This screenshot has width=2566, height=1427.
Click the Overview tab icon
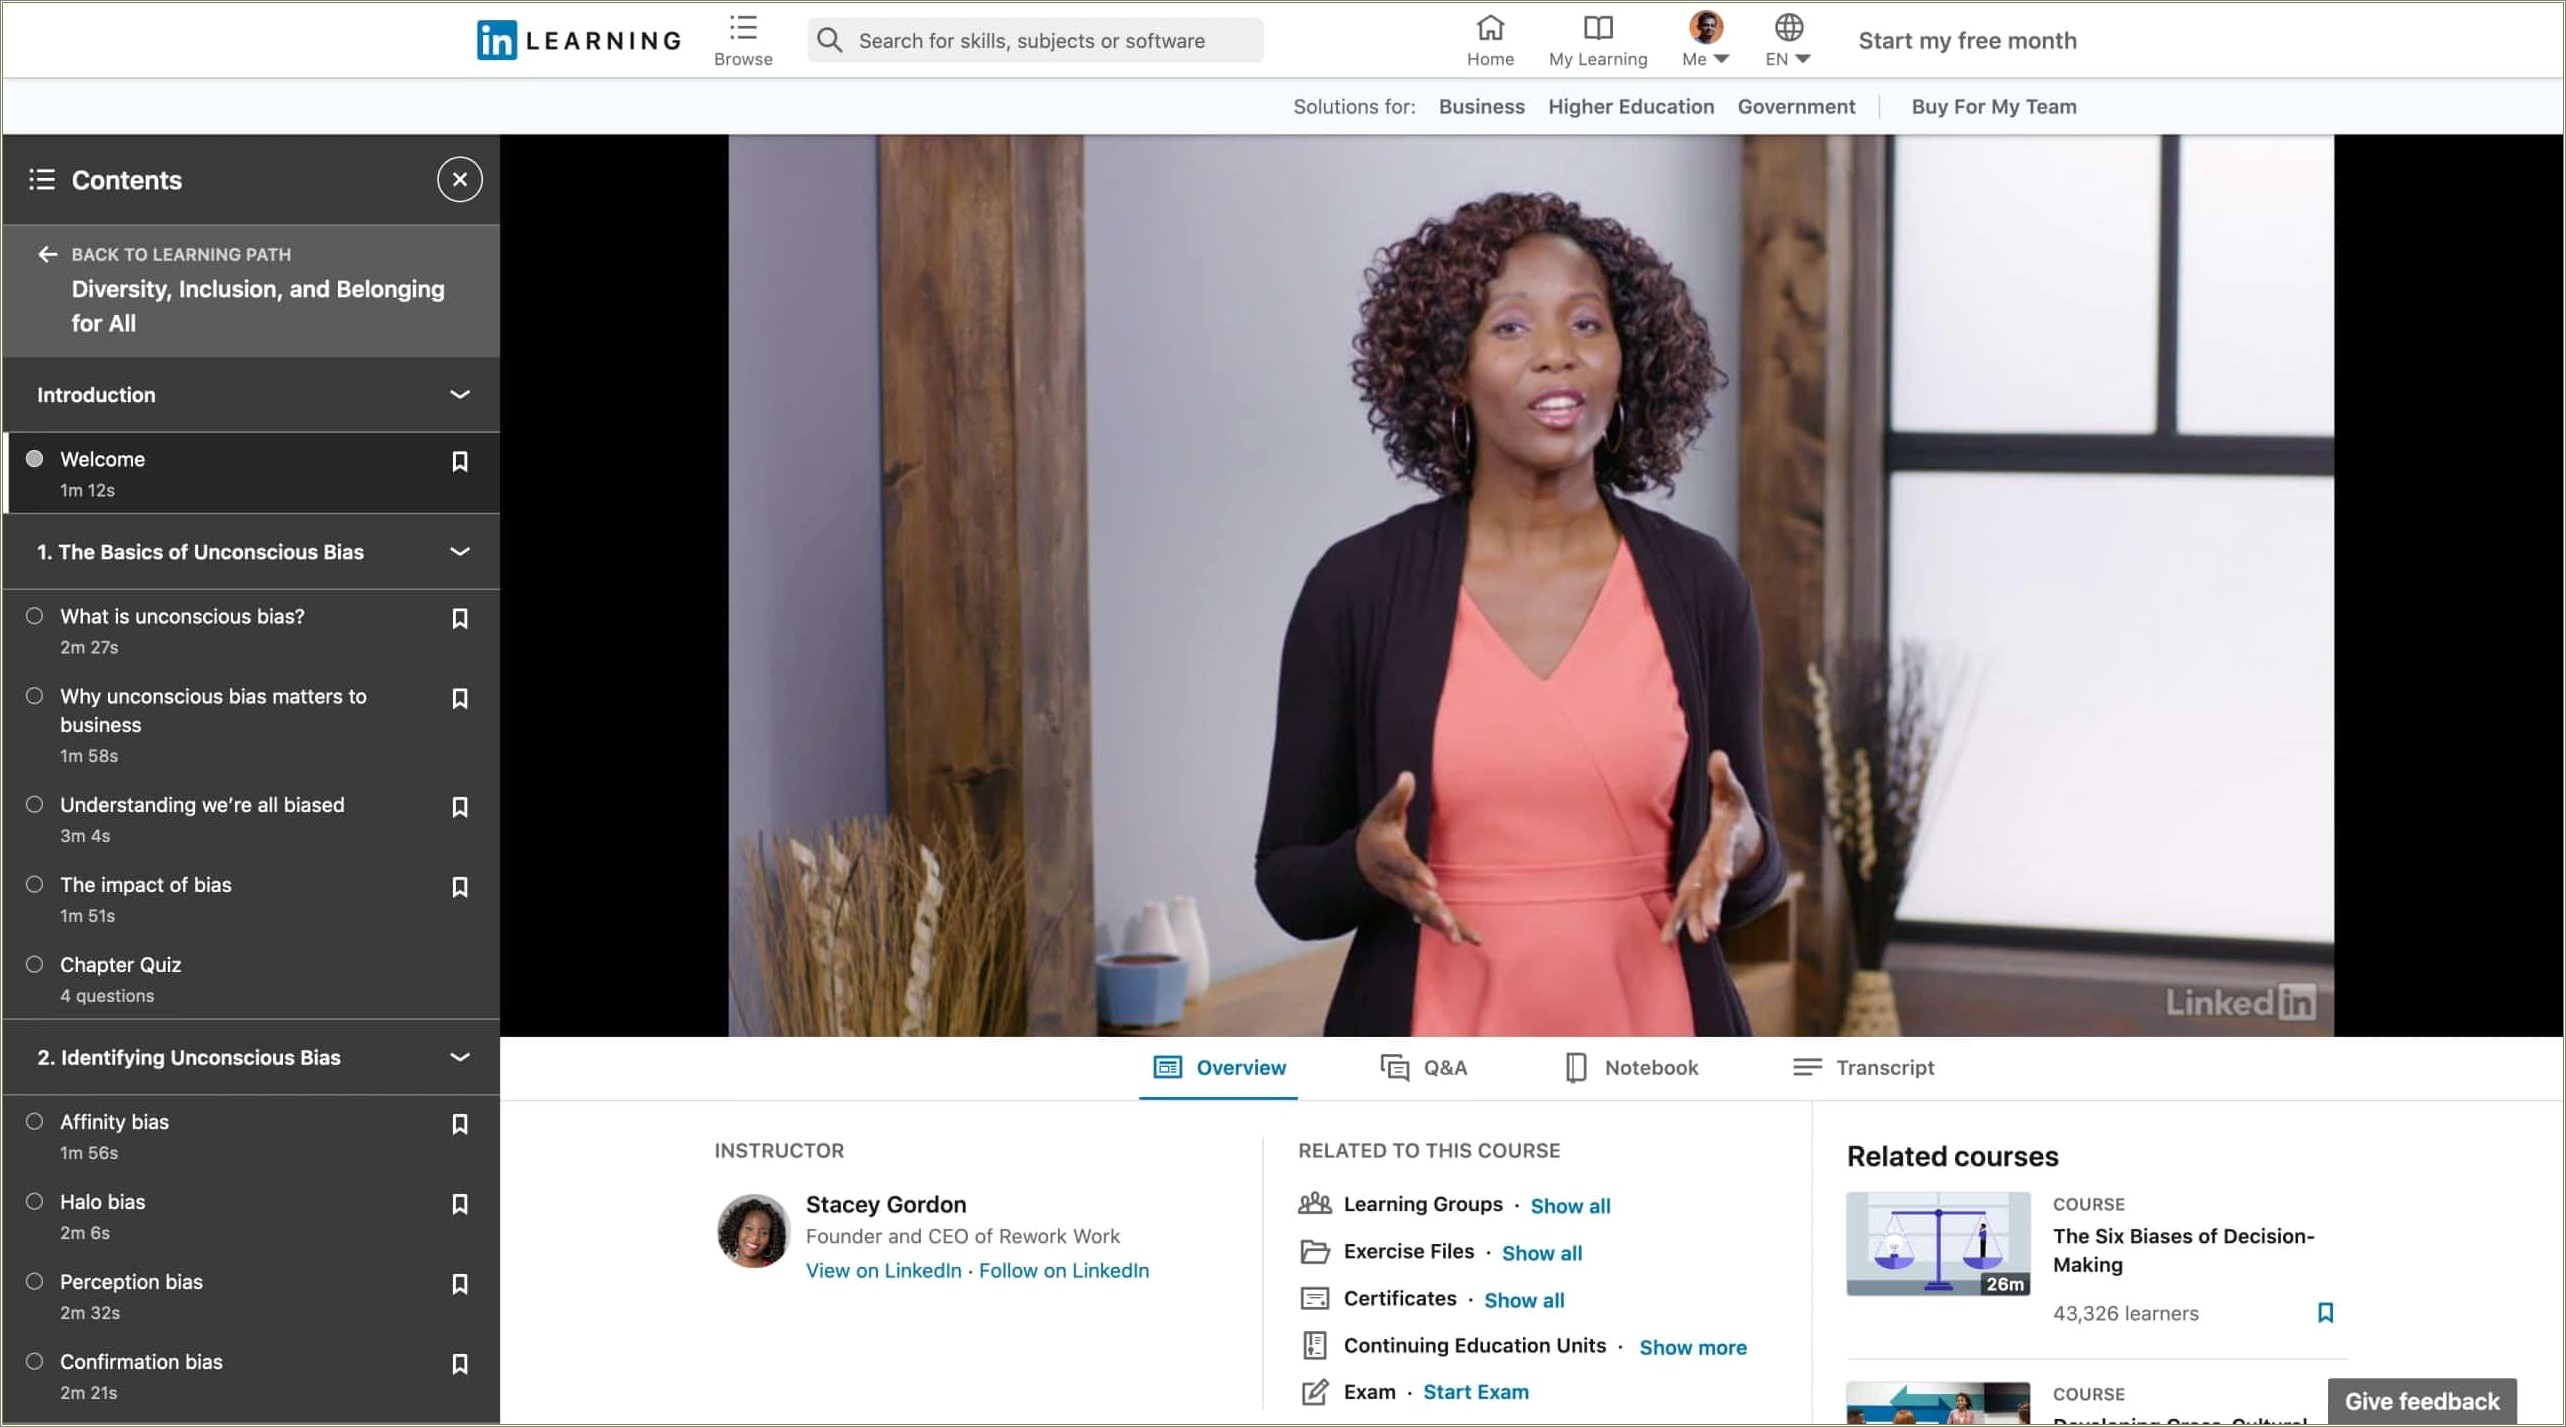point(1163,1067)
